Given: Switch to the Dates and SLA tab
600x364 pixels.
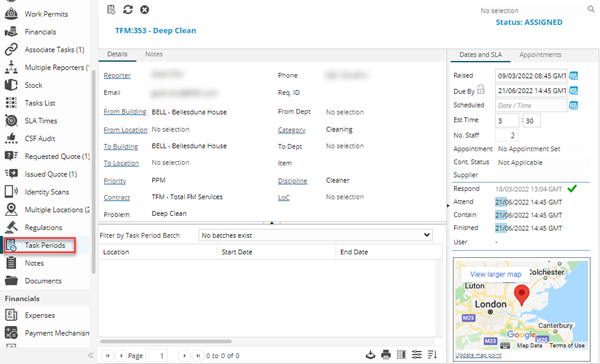Looking at the screenshot, I should point(480,54).
